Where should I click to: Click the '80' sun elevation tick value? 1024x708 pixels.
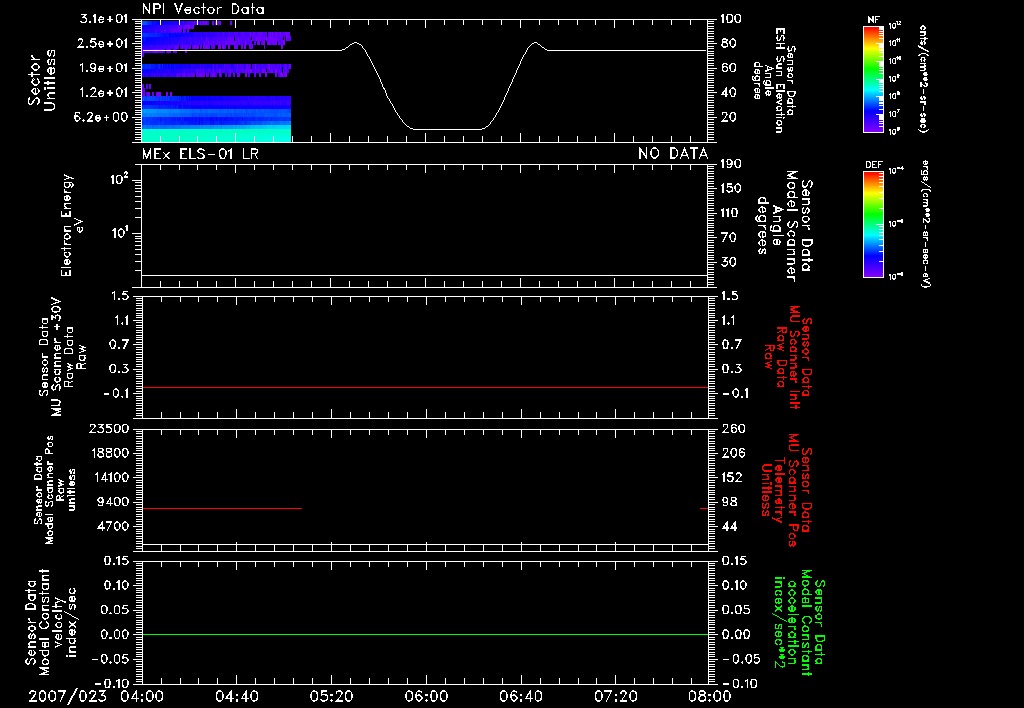tap(728, 43)
